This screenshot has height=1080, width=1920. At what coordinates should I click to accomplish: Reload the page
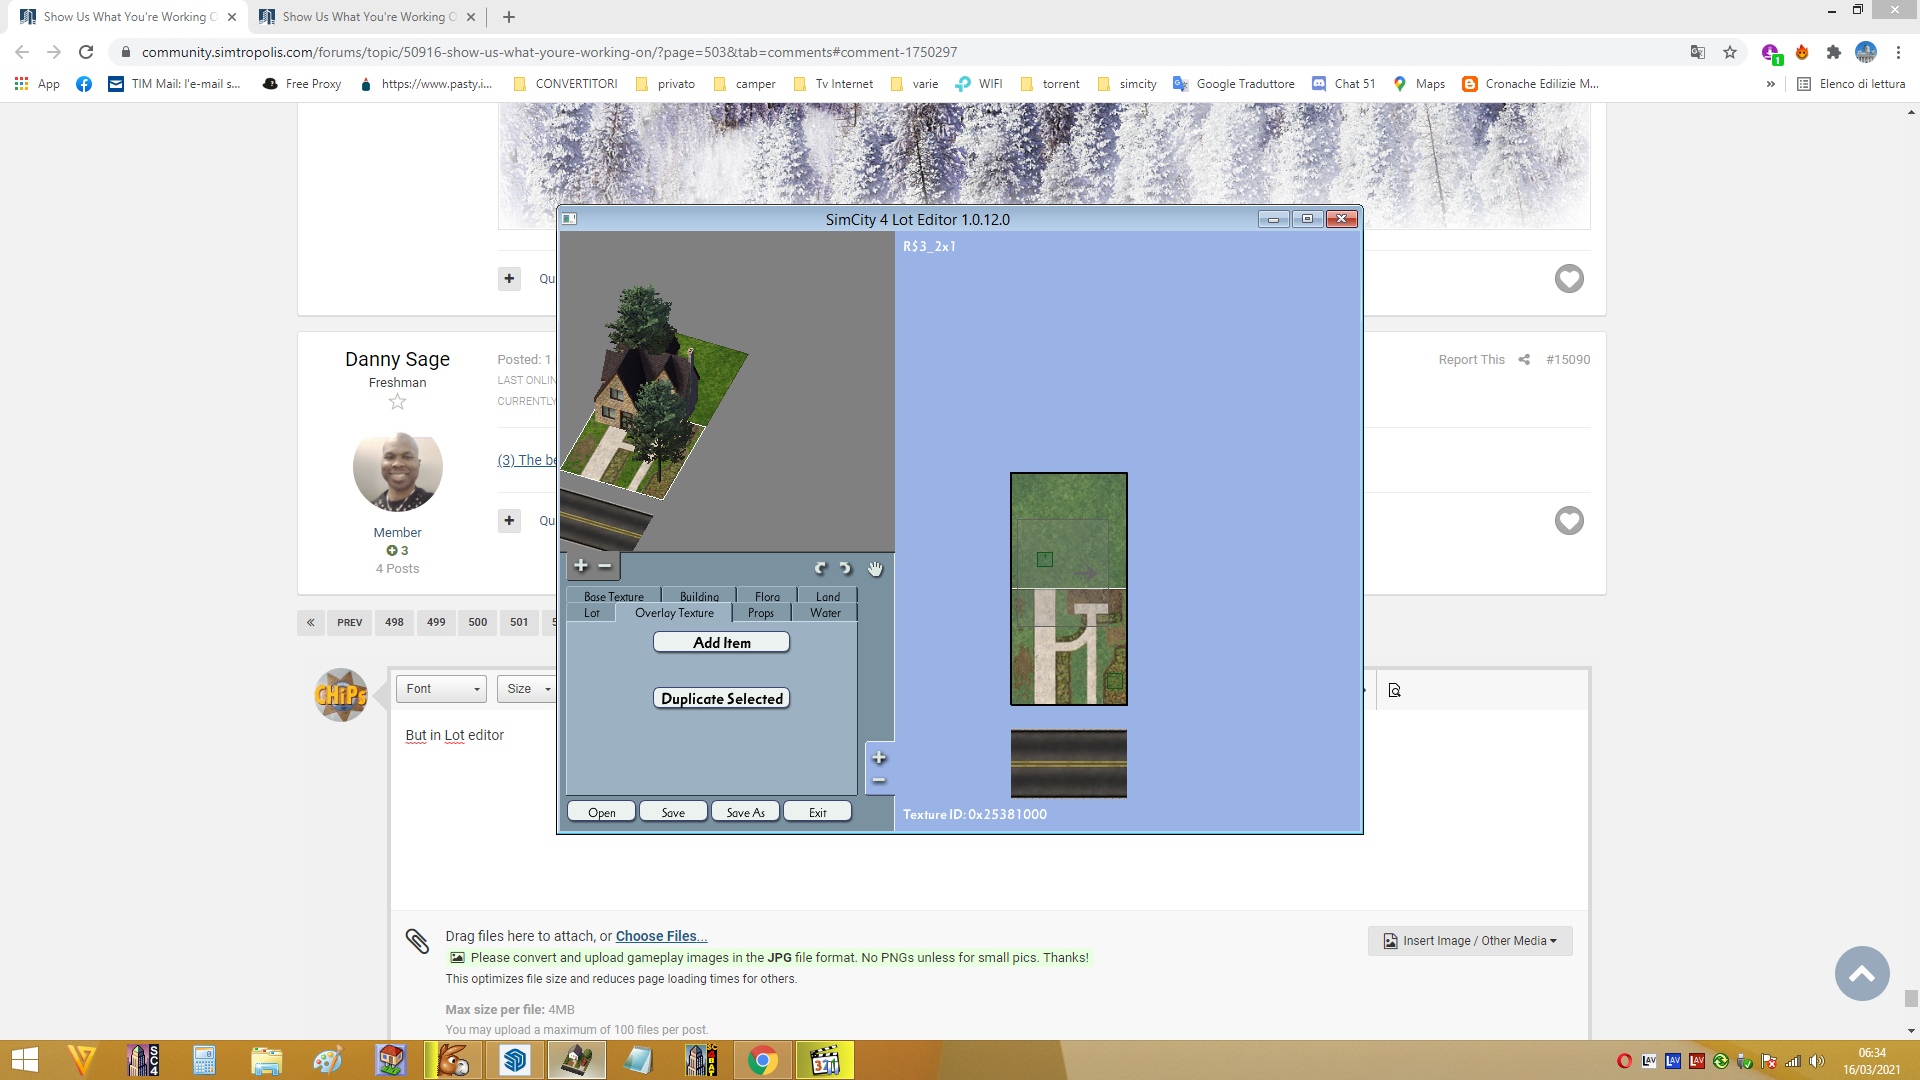pyautogui.click(x=86, y=52)
